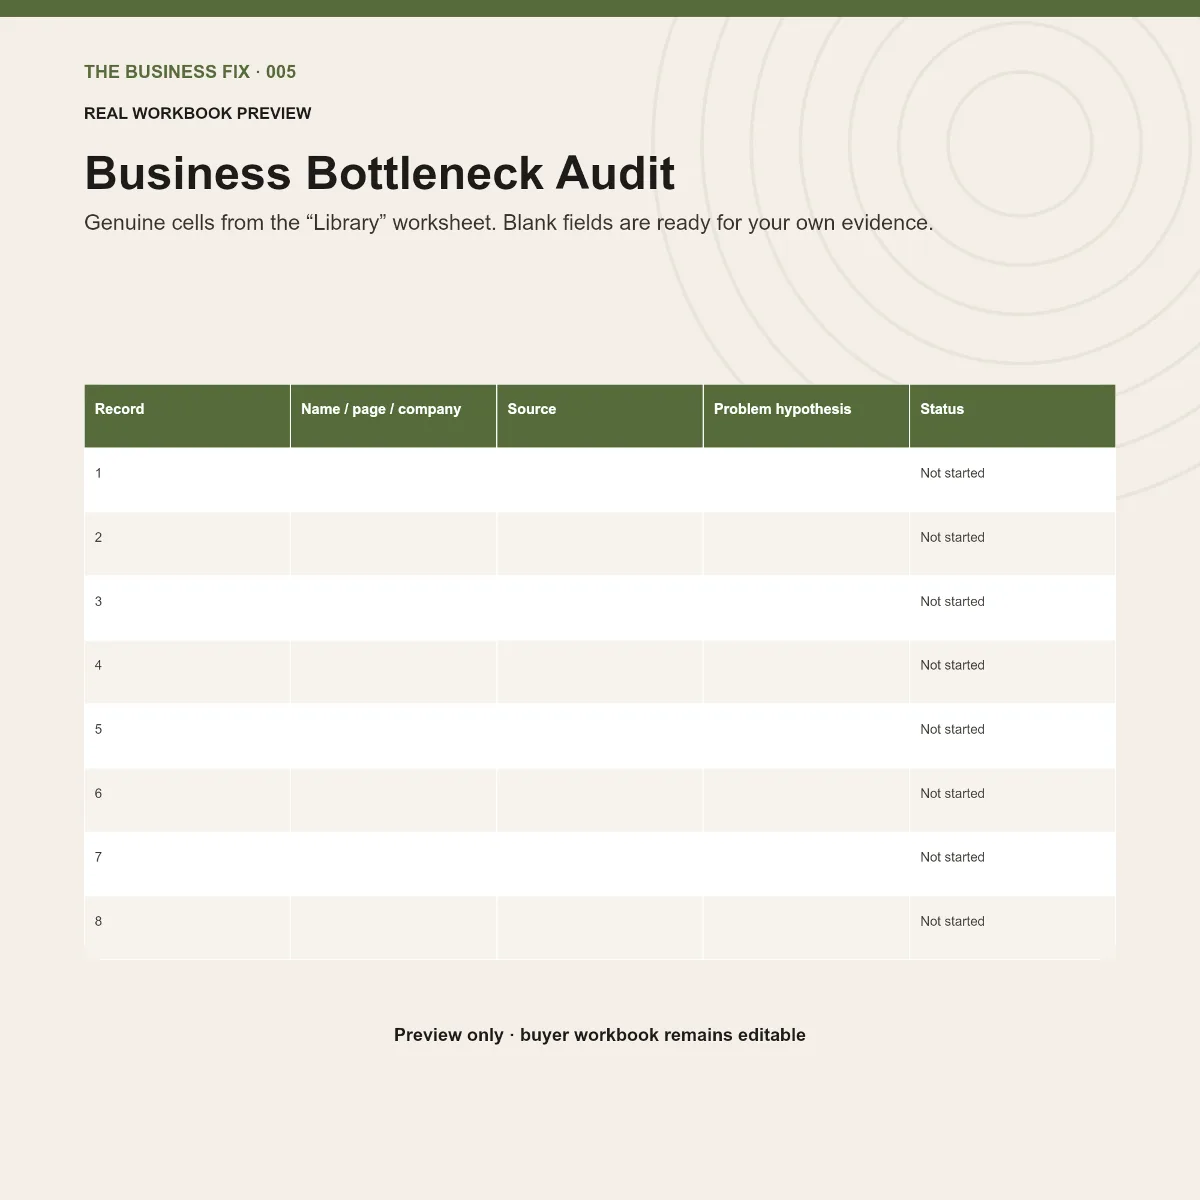Click Not started status in row 8
Image resolution: width=1200 pixels, height=1200 pixels.
coord(952,921)
